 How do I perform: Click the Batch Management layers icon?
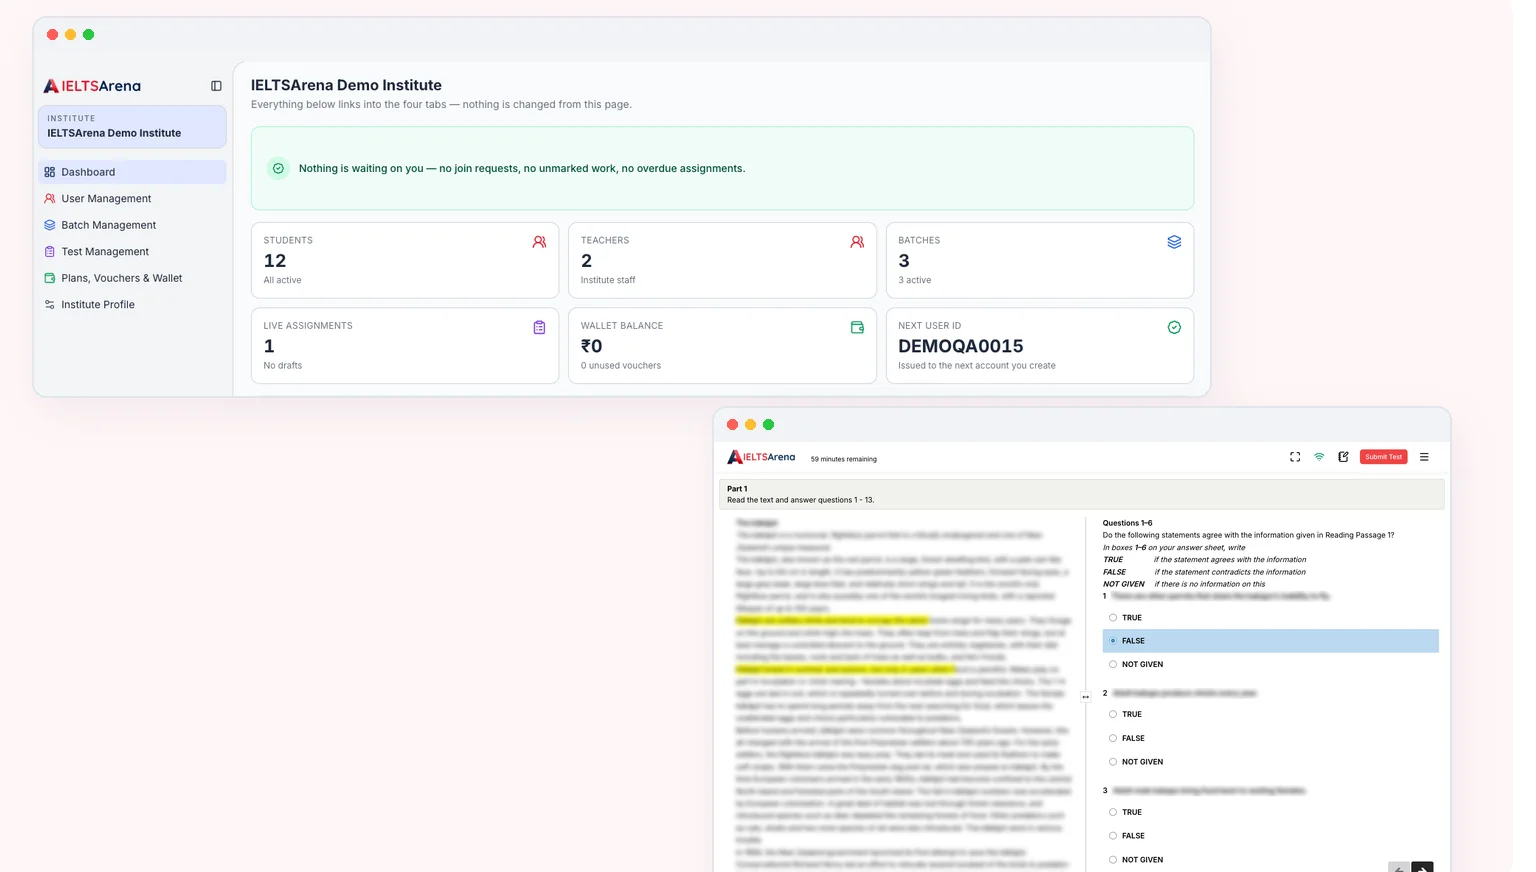point(50,225)
